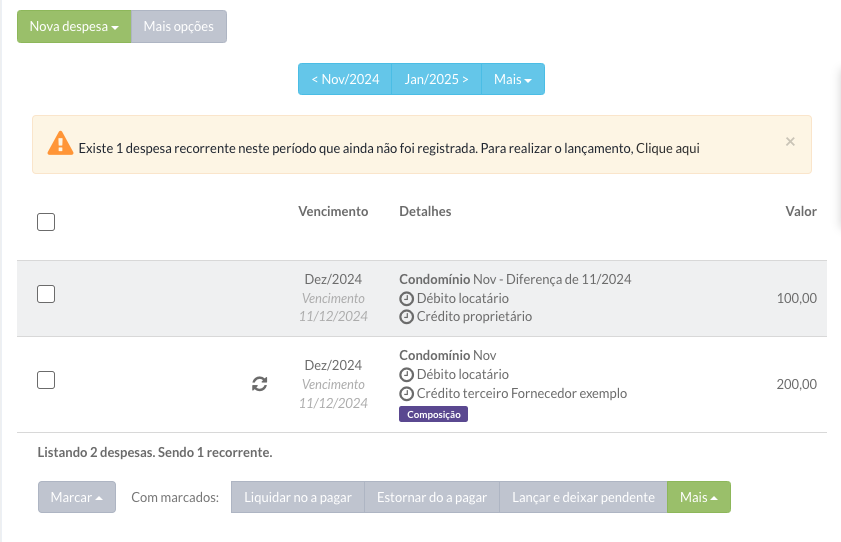The height and width of the screenshot is (542, 841).
Task: Open the Marcar dropdown menu
Action: tap(77, 498)
